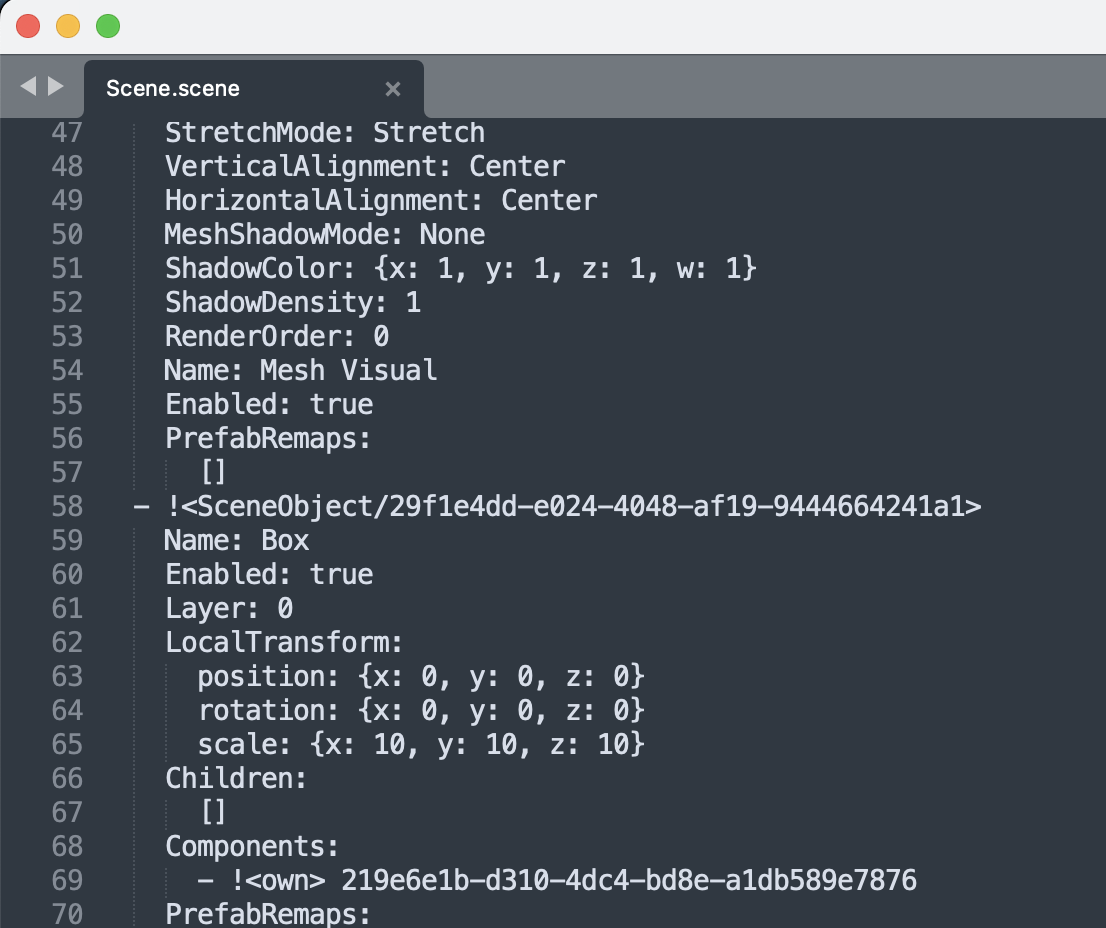This screenshot has width=1106, height=928.
Task: Click the red close window button
Action: 28,26
